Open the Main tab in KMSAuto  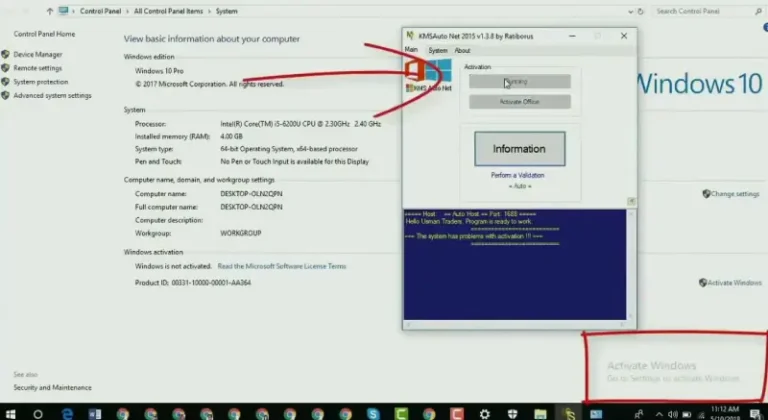click(x=411, y=50)
